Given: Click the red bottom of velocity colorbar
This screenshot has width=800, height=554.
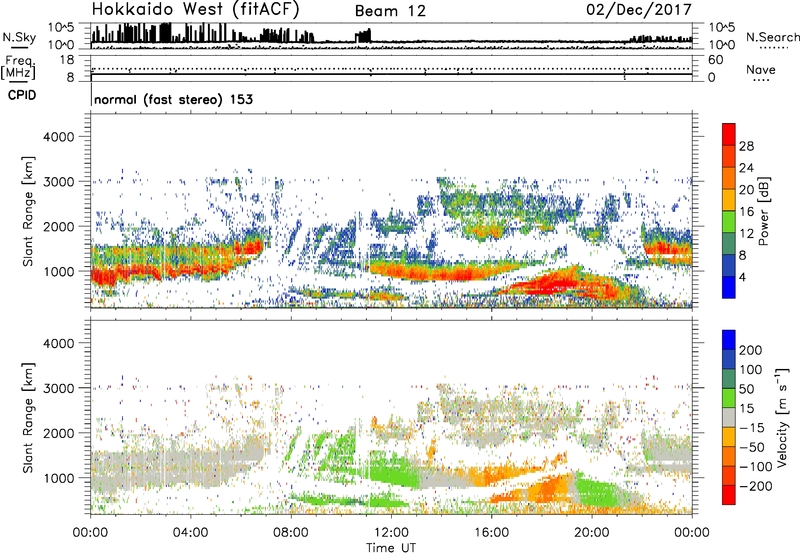Looking at the screenshot, I should pyautogui.click(x=729, y=495).
